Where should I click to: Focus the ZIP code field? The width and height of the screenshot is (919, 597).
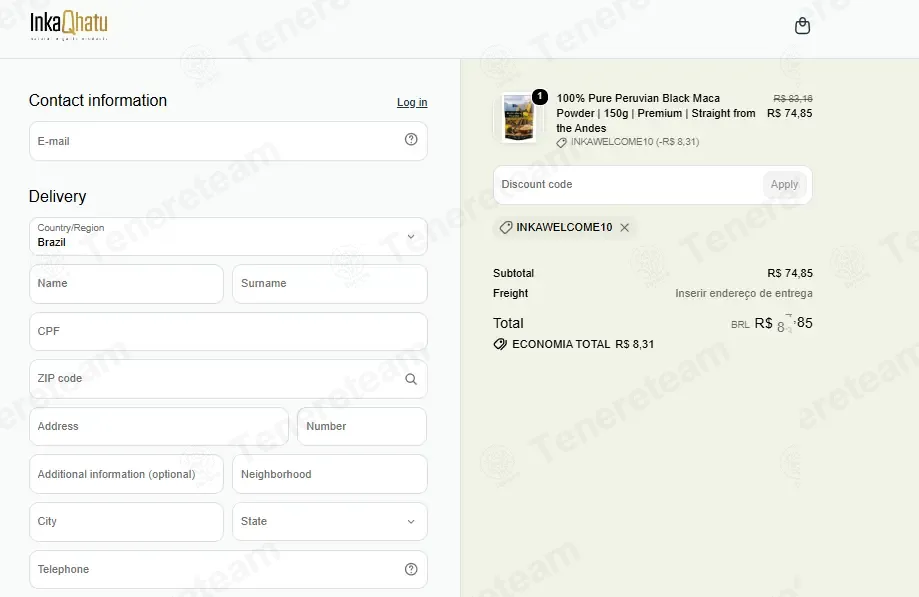228,379
